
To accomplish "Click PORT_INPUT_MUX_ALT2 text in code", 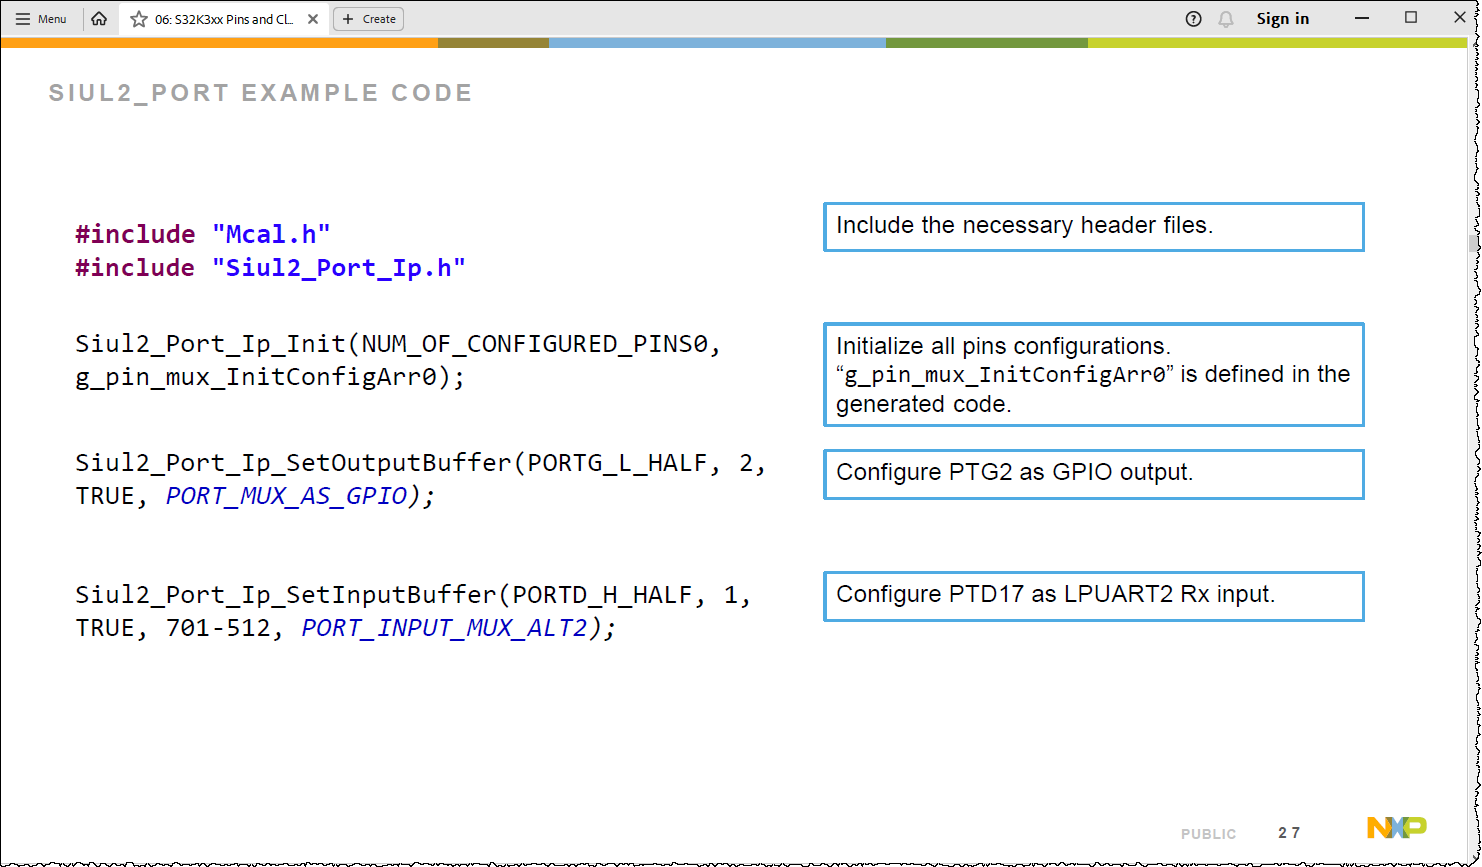I will (444, 628).
